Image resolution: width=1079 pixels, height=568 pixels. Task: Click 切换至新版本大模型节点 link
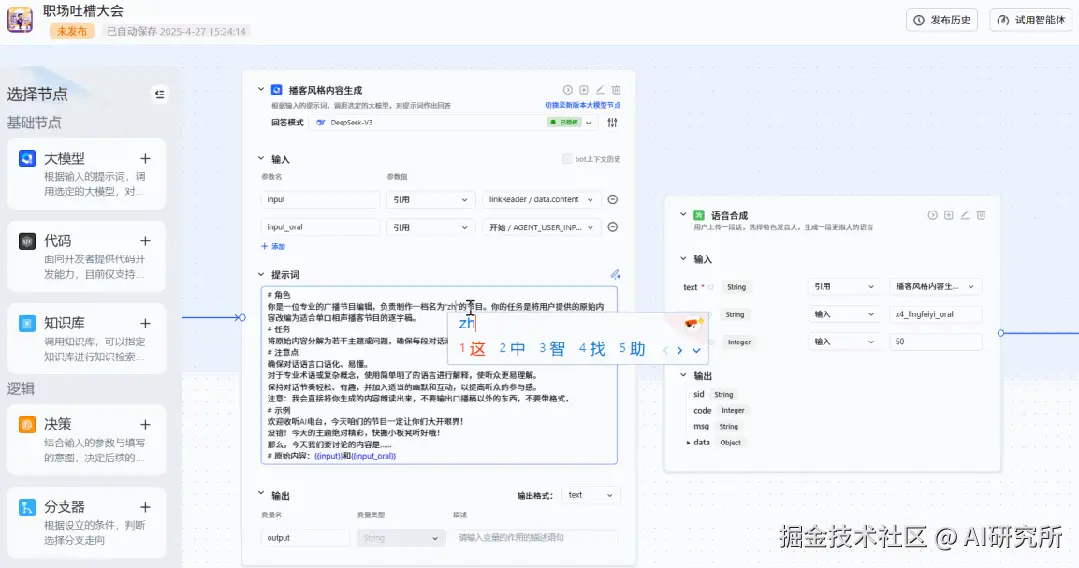(x=582, y=105)
